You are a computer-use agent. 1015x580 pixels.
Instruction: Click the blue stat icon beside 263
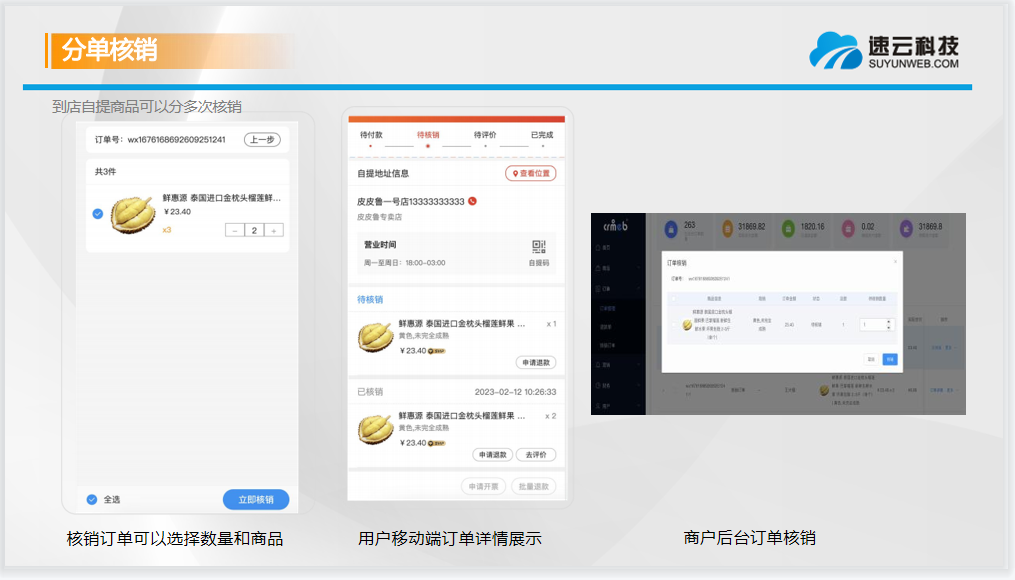coord(669,228)
